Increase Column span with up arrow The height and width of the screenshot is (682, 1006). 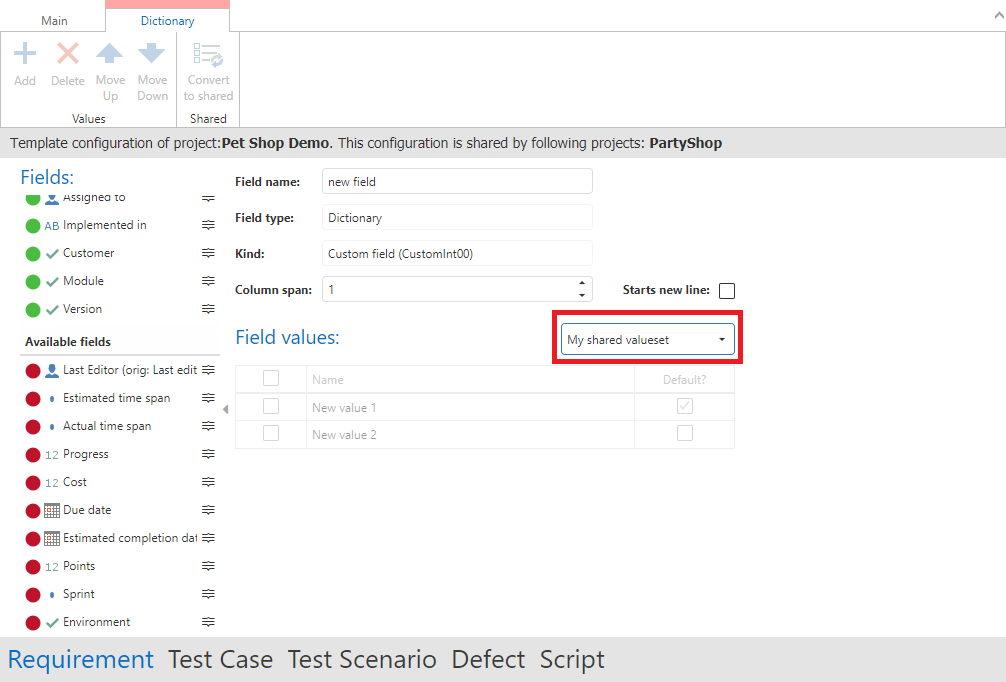582,284
